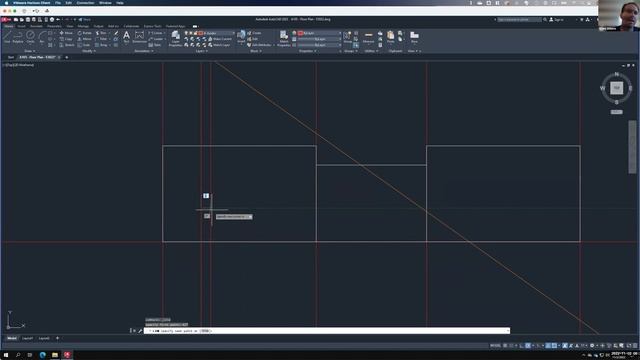640x360 pixels.
Task: Select the Polyline tool
Action: 18,37
